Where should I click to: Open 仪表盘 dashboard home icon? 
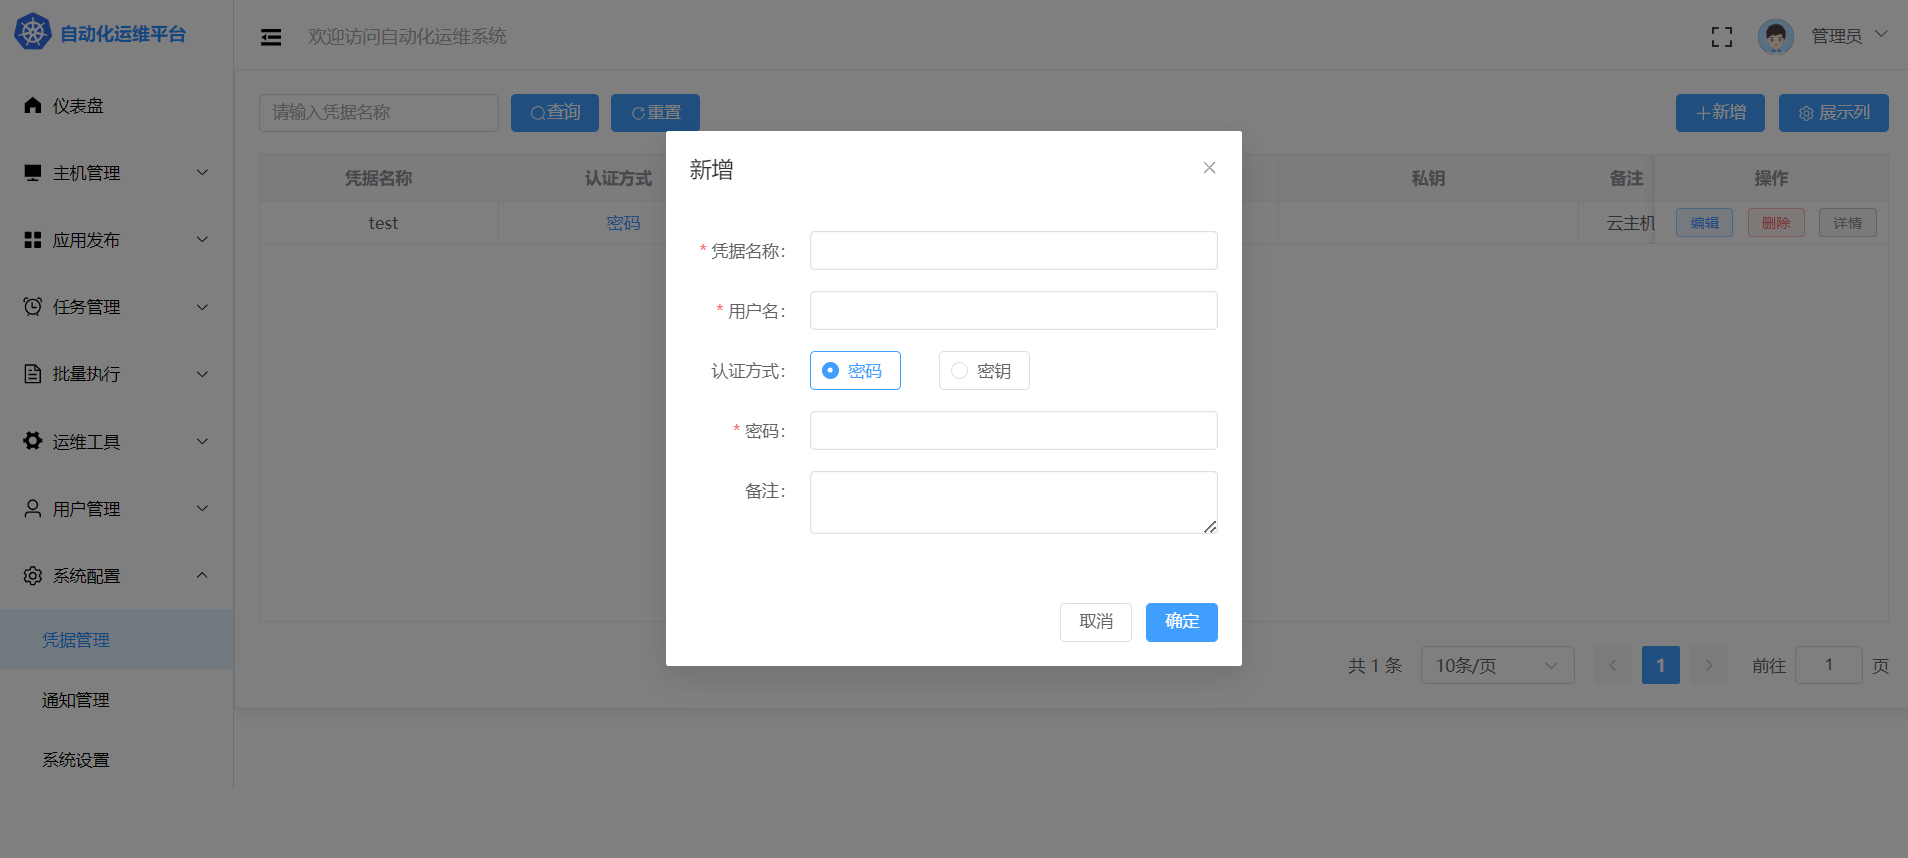coord(33,105)
